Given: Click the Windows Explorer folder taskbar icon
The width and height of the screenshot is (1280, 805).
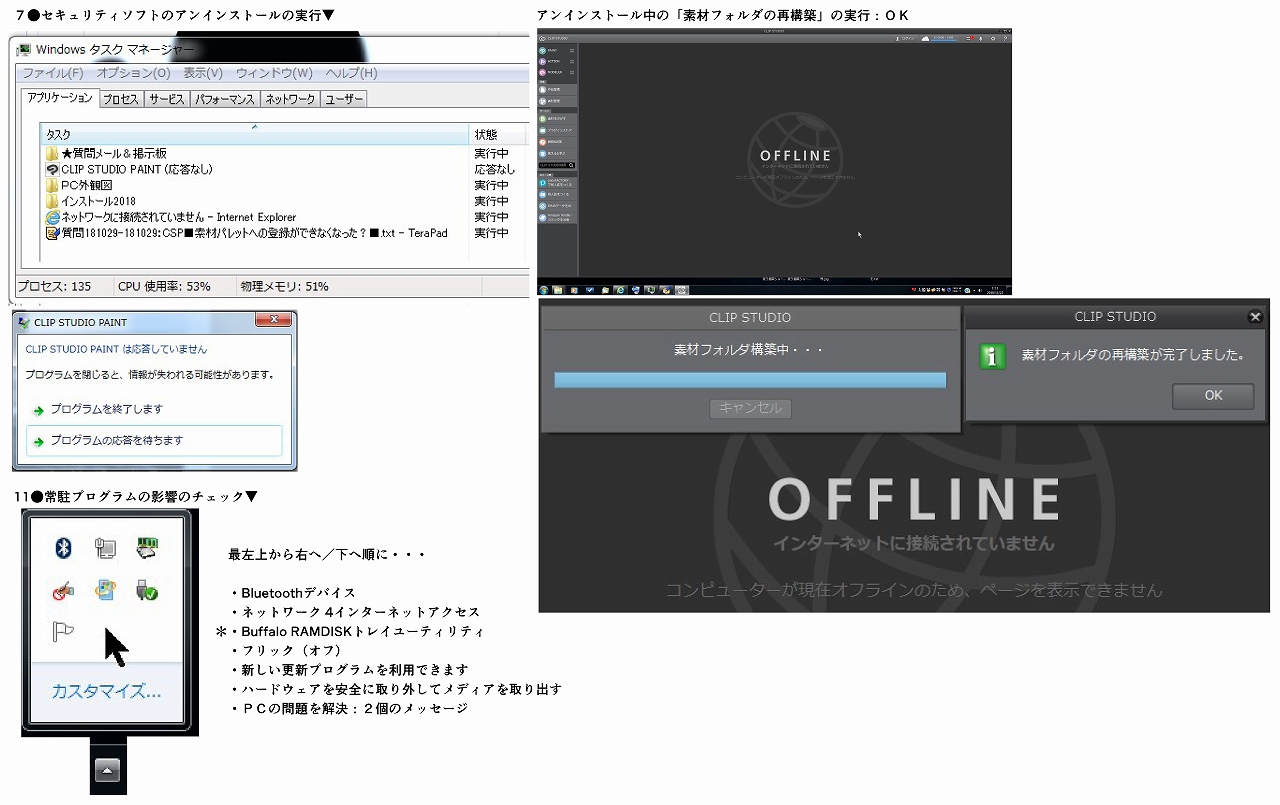Looking at the screenshot, I should 559,289.
